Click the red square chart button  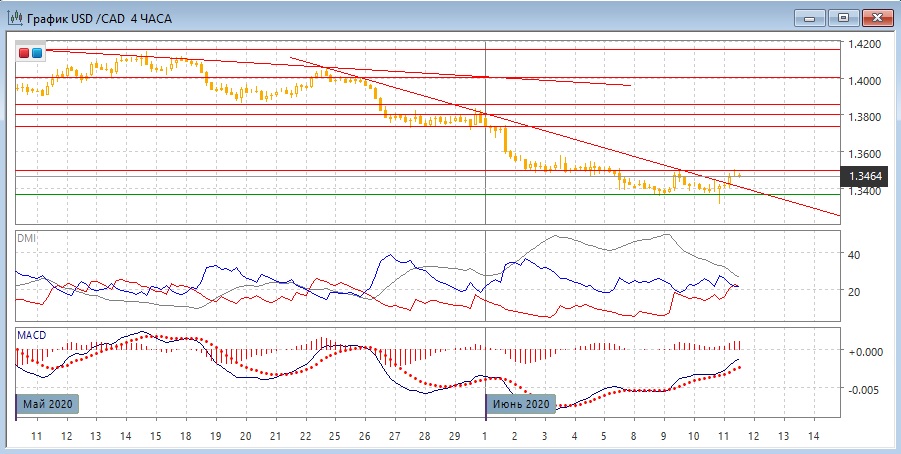tap(24, 52)
